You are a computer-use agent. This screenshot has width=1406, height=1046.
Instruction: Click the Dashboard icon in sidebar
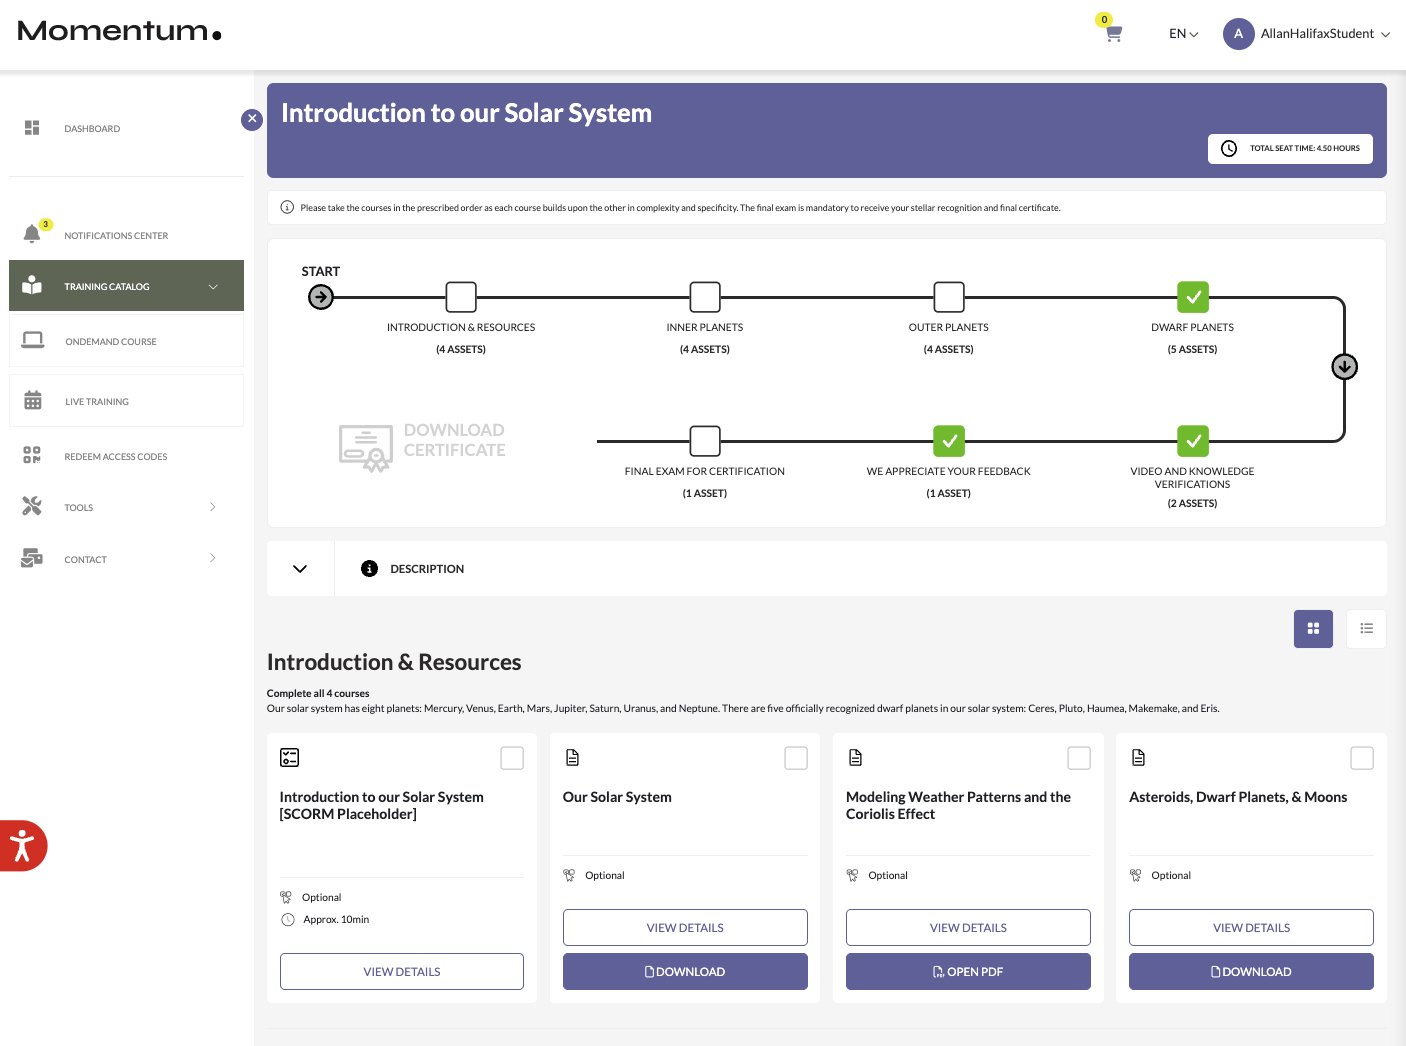click(32, 128)
